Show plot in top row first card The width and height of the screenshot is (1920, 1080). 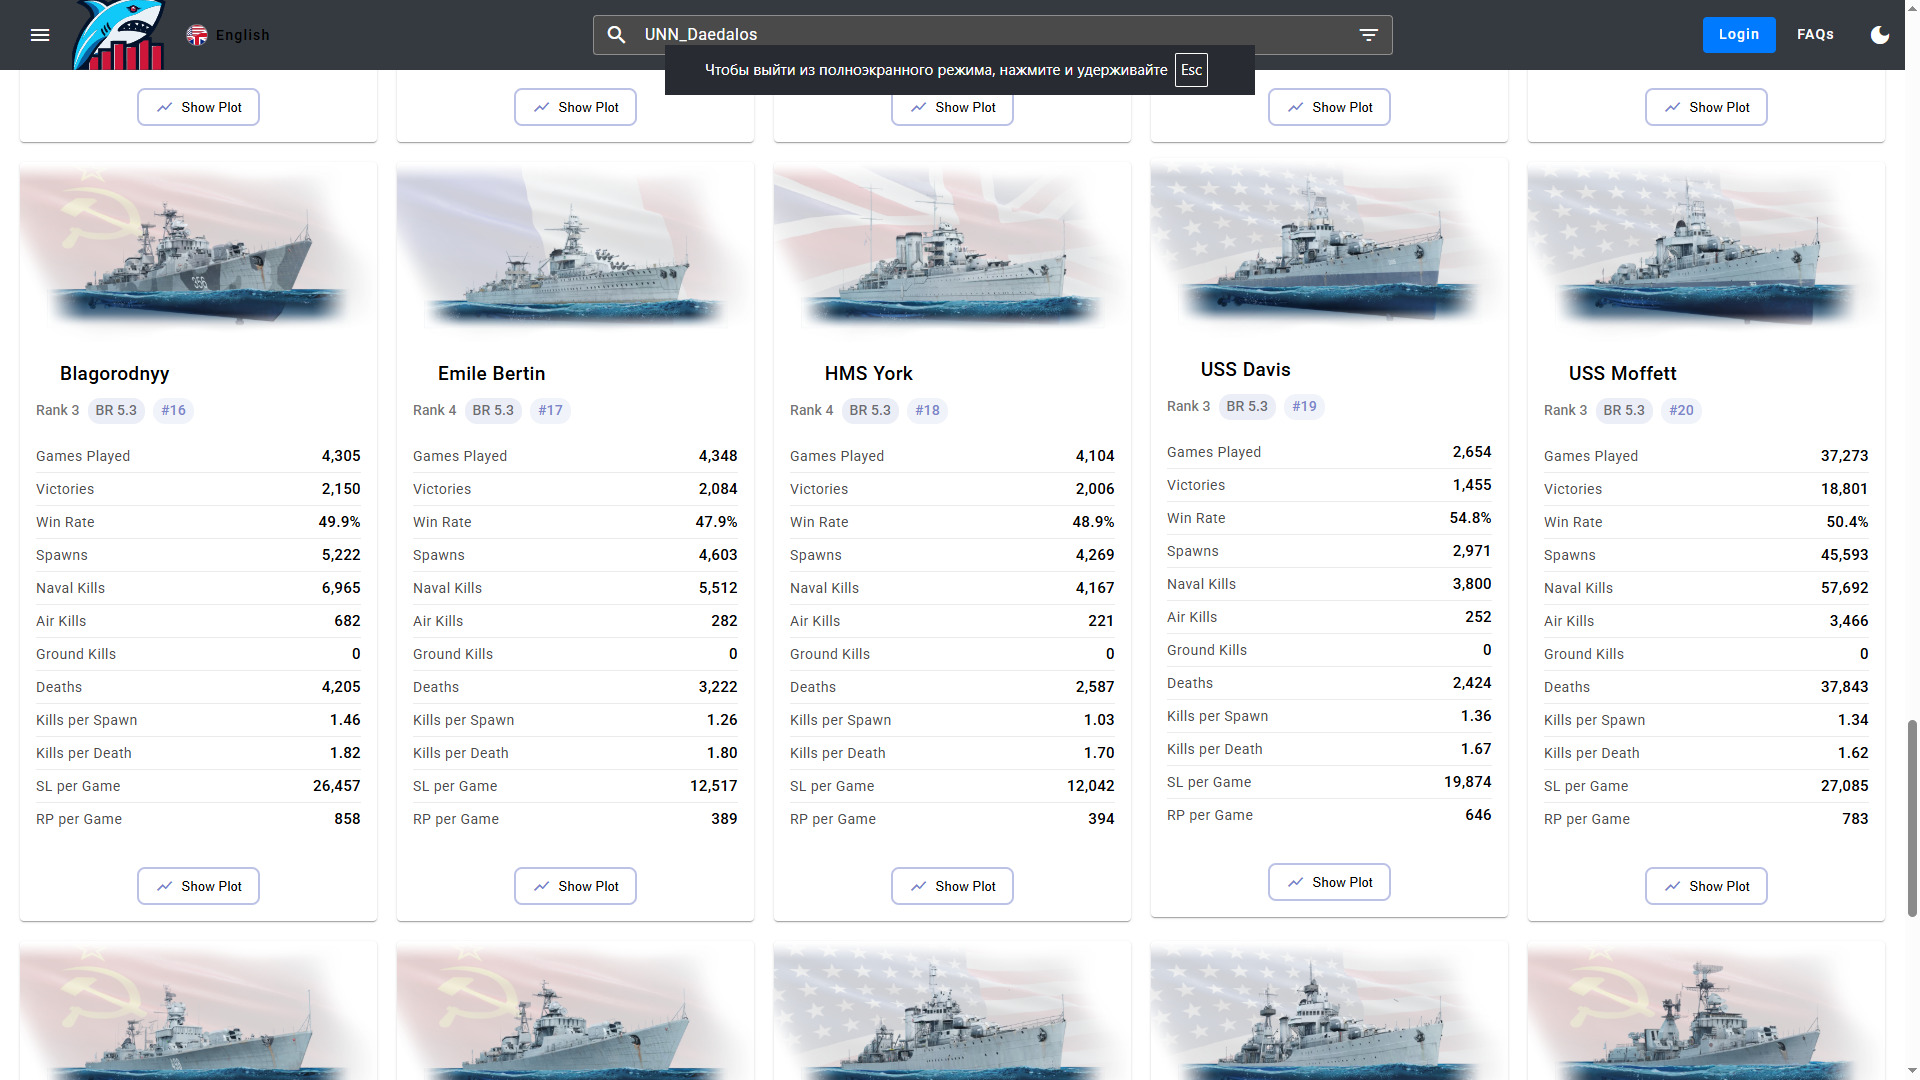point(198,107)
